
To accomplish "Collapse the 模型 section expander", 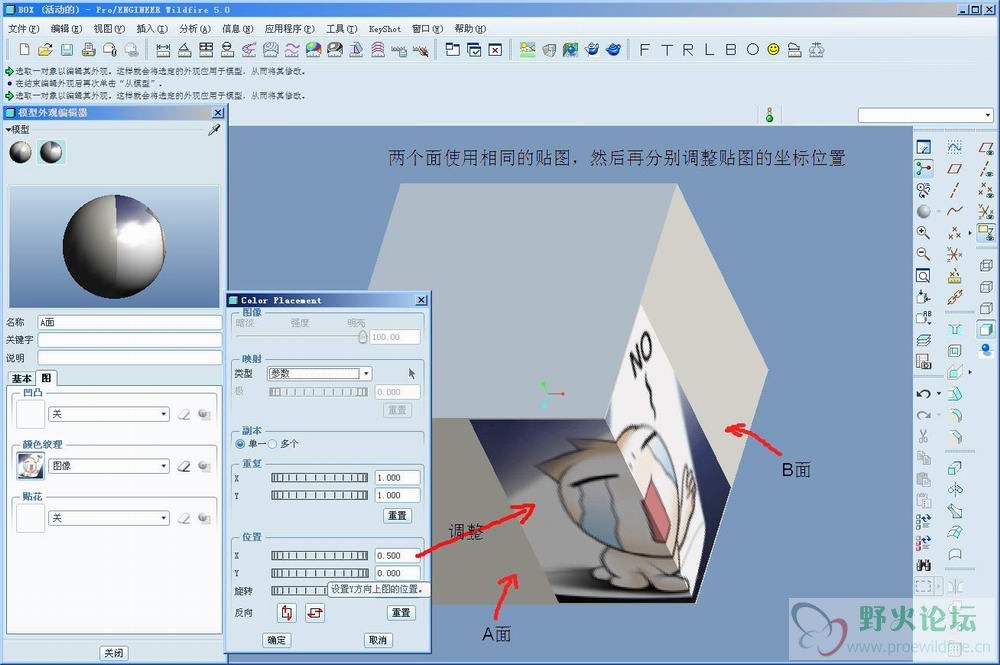I will [x=8, y=129].
